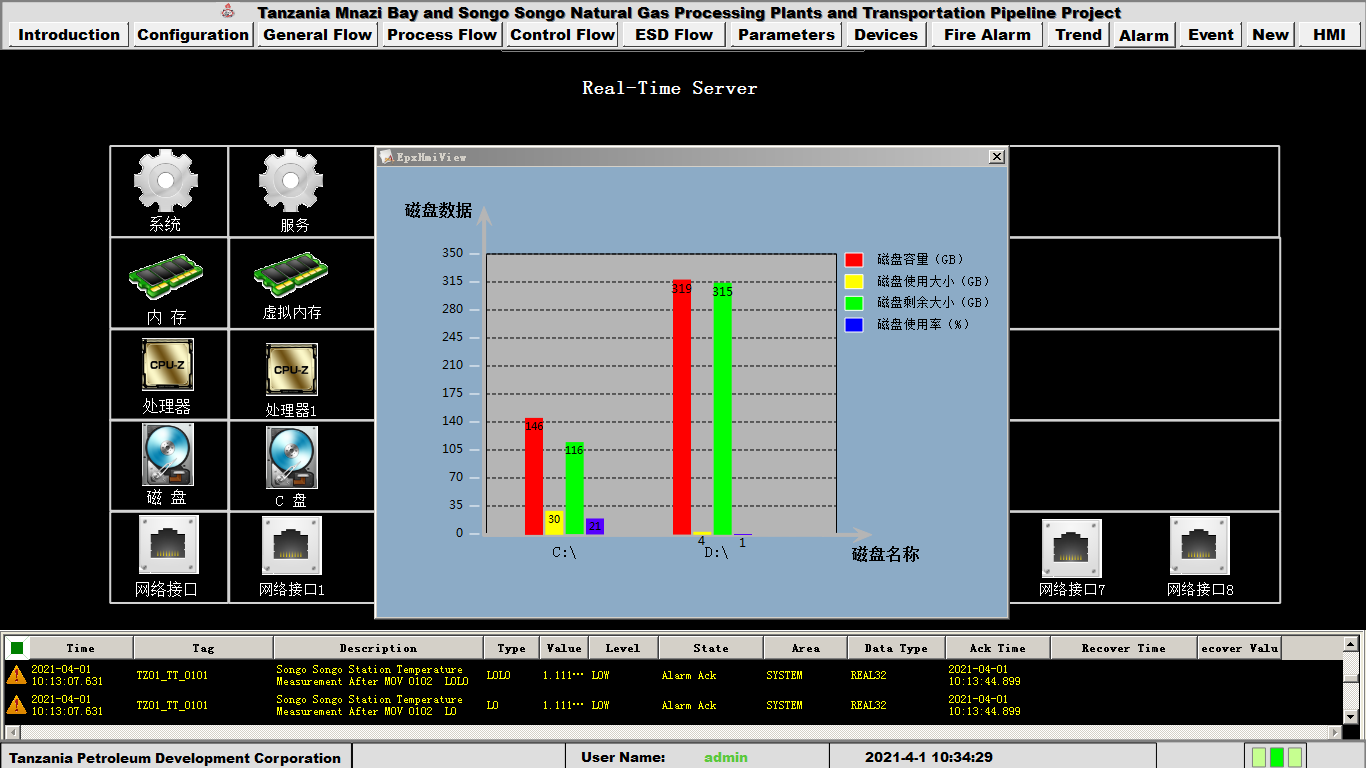Click the red 磁盘容量 legend swatch
The image size is (1366, 768).
click(x=854, y=260)
